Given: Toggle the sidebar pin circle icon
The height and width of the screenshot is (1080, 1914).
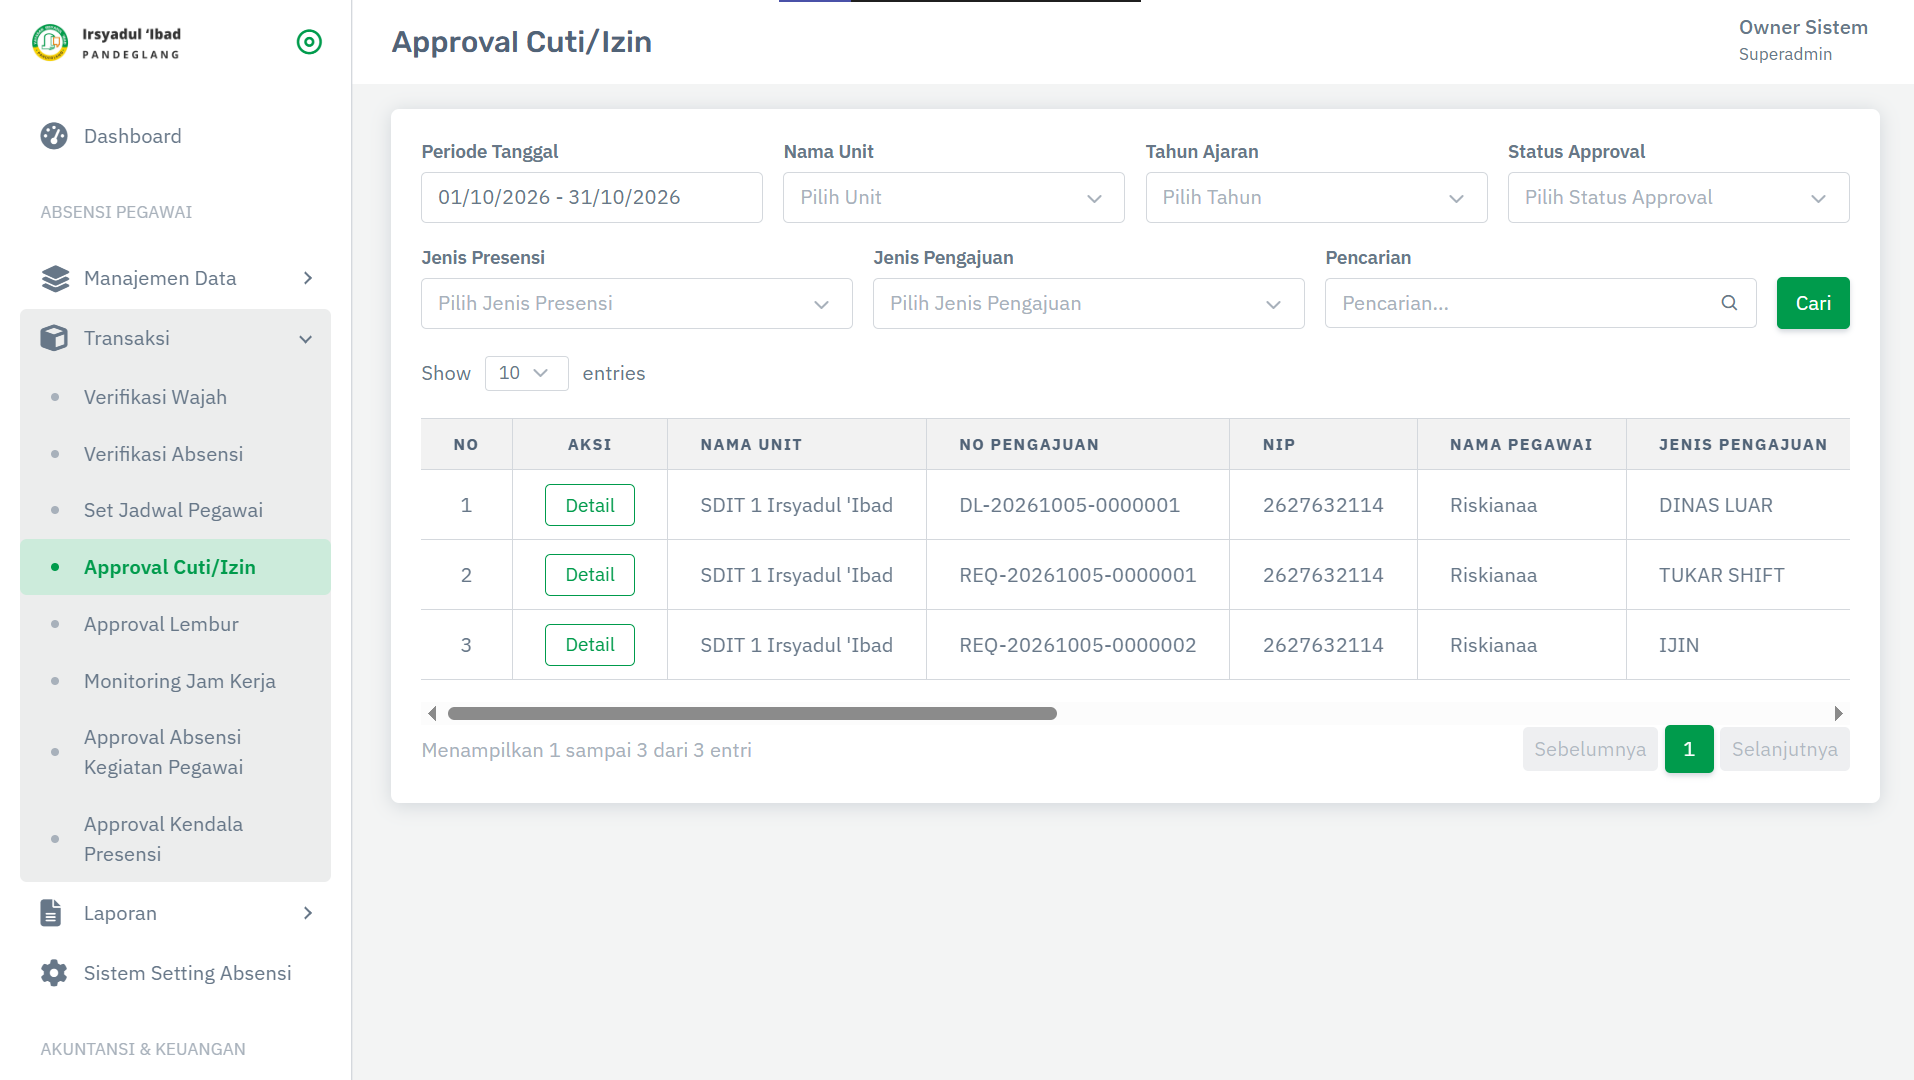Looking at the screenshot, I should tap(309, 42).
